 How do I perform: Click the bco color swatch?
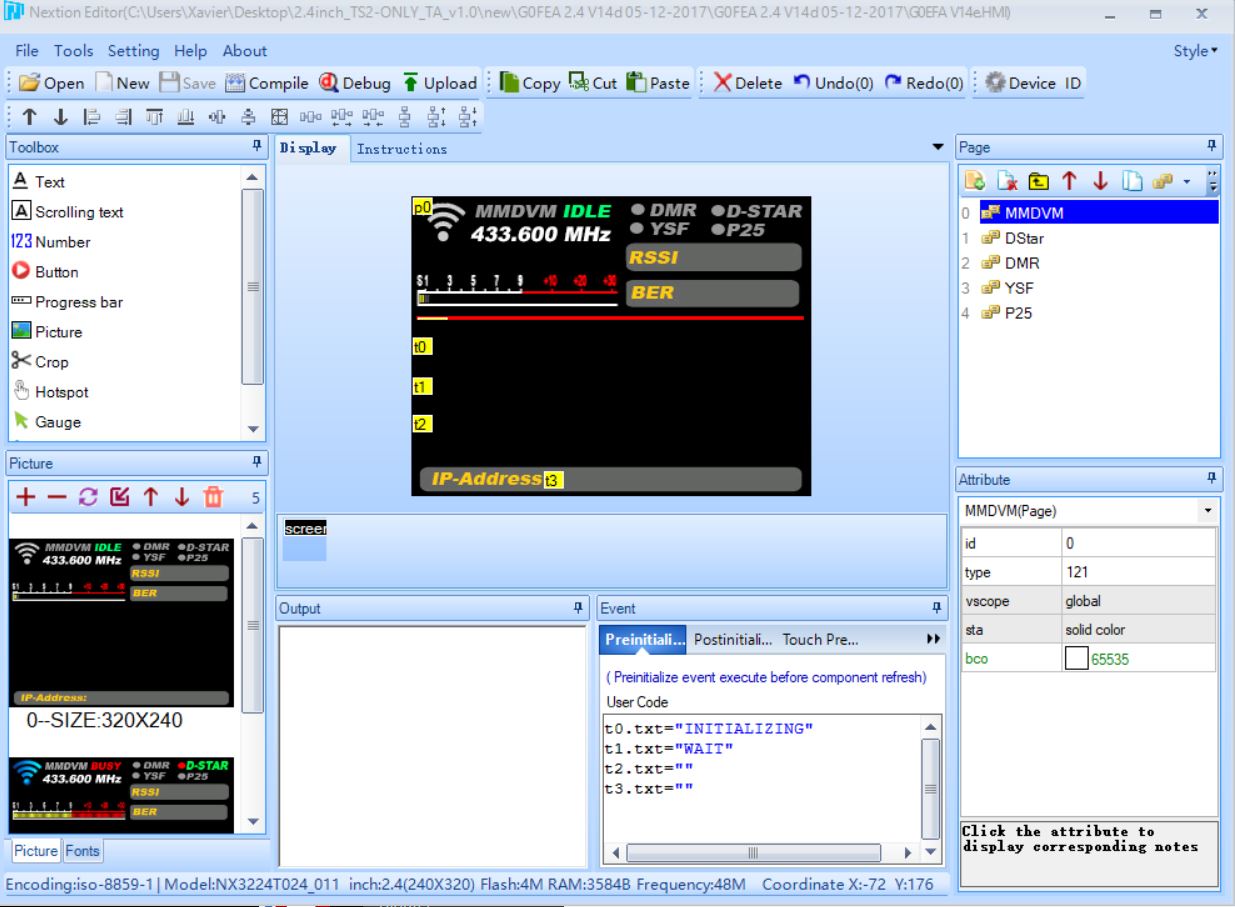1076,659
